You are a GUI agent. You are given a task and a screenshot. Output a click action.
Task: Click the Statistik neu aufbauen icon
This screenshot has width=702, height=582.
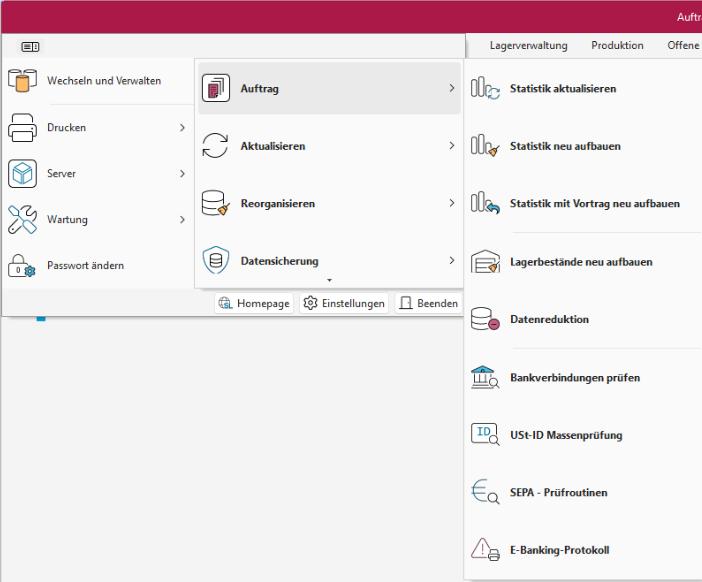click(x=485, y=146)
